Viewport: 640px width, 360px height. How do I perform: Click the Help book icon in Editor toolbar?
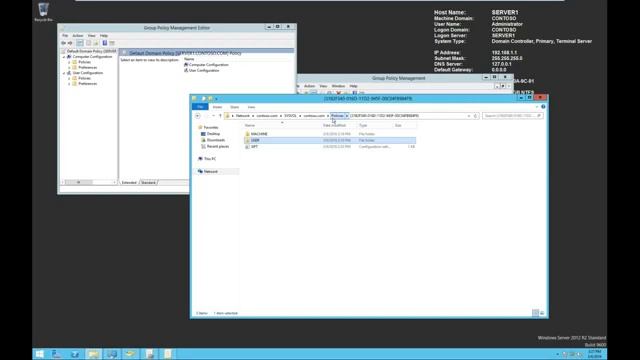click(104, 43)
